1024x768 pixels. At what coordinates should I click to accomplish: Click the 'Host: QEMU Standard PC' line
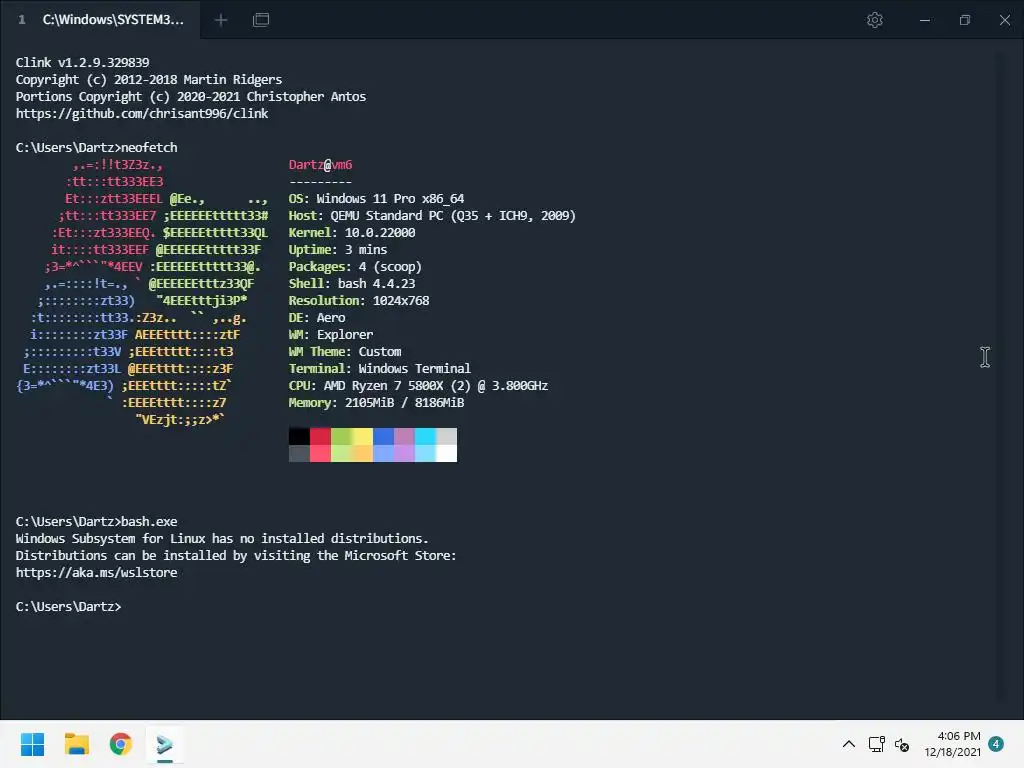pos(432,216)
